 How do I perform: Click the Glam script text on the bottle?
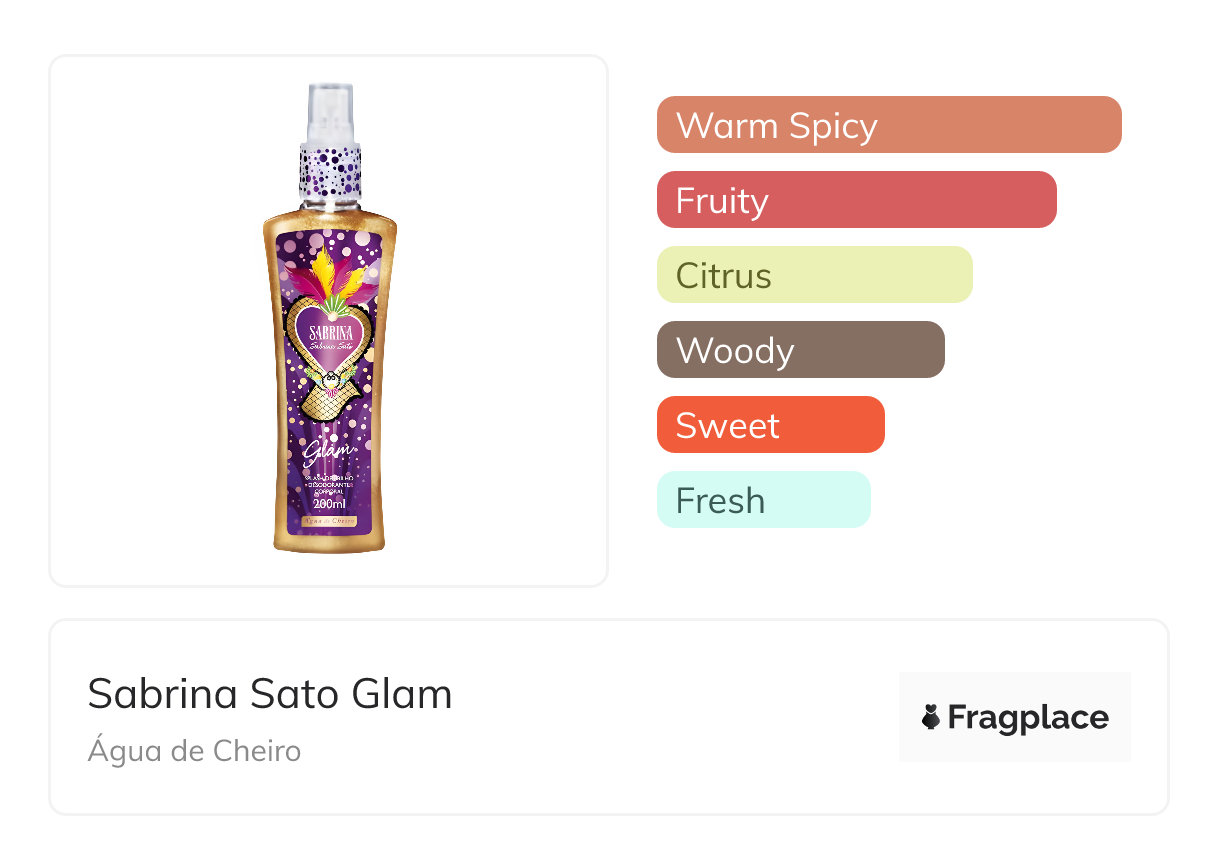[328, 453]
